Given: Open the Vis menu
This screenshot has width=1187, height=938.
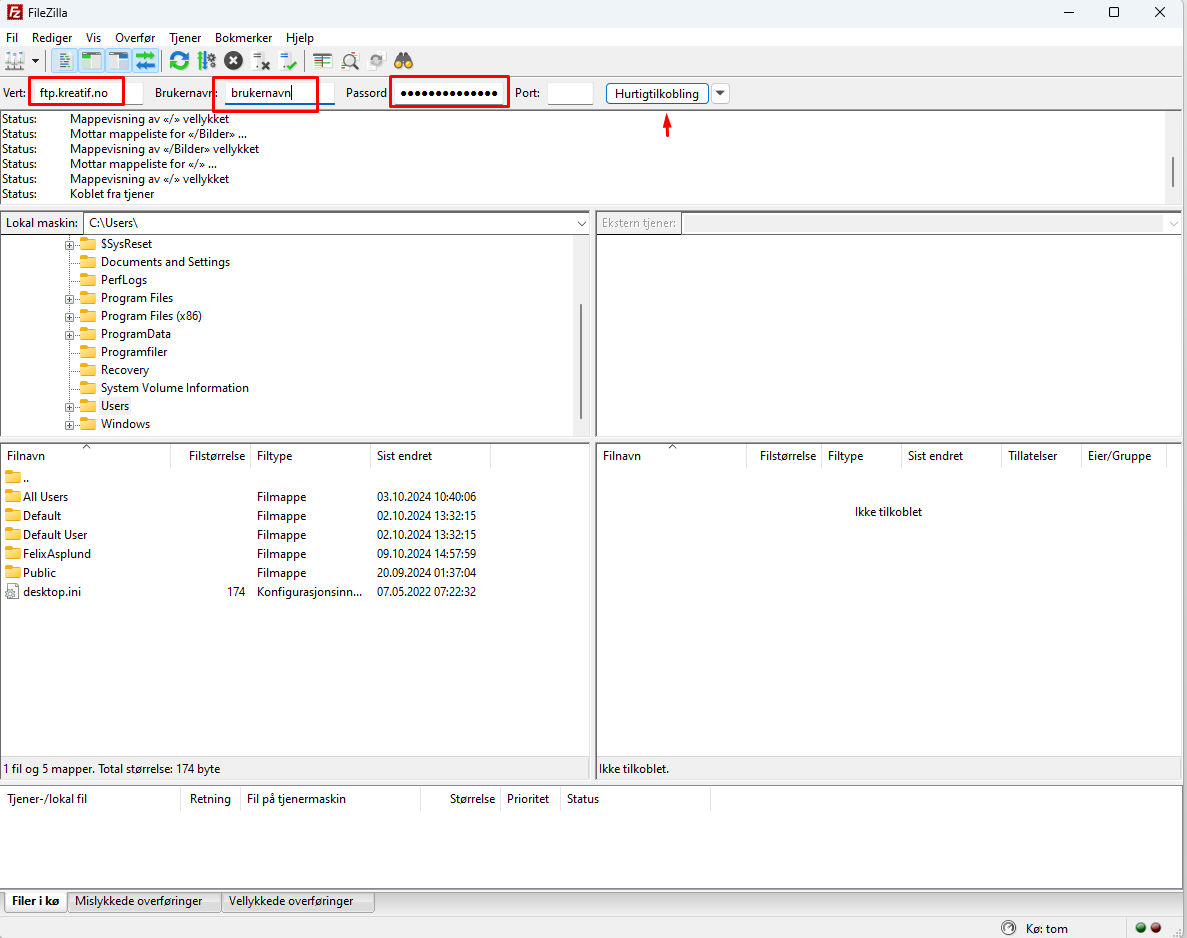Looking at the screenshot, I should [93, 37].
